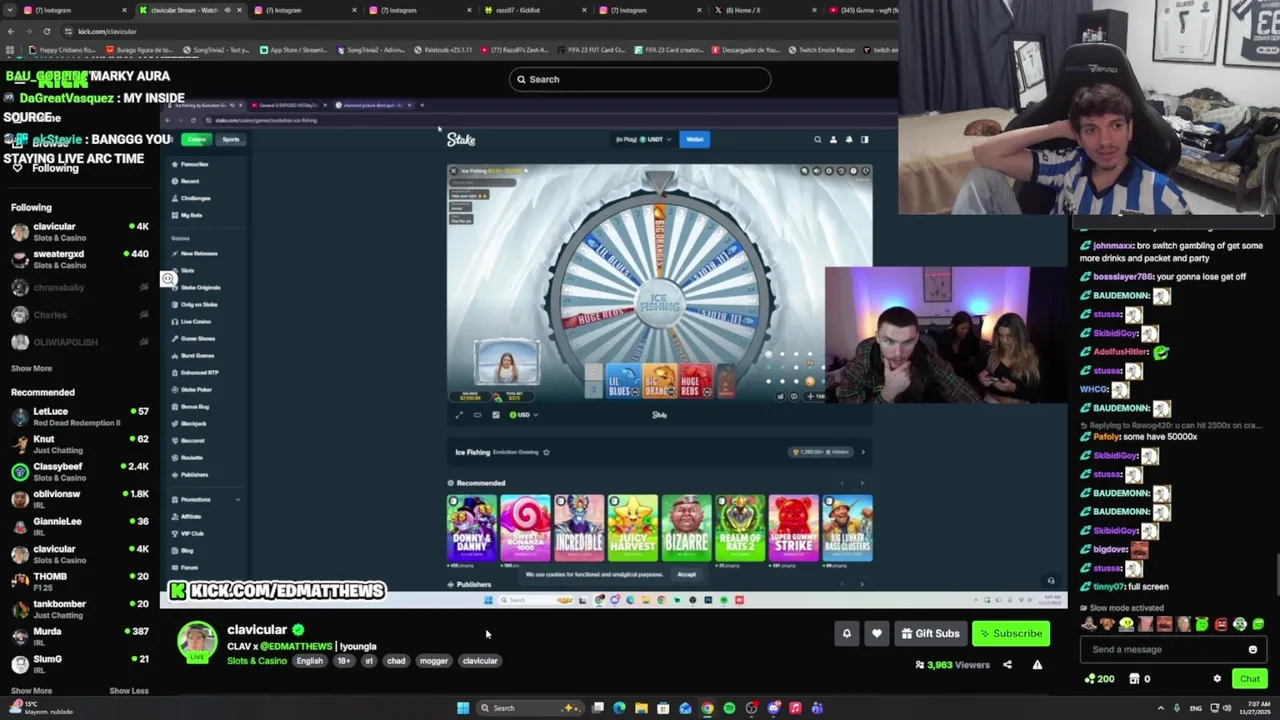The width and height of the screenshot is (1280, 720).
Task: Select the chad tag
Action: pos(396,661)
